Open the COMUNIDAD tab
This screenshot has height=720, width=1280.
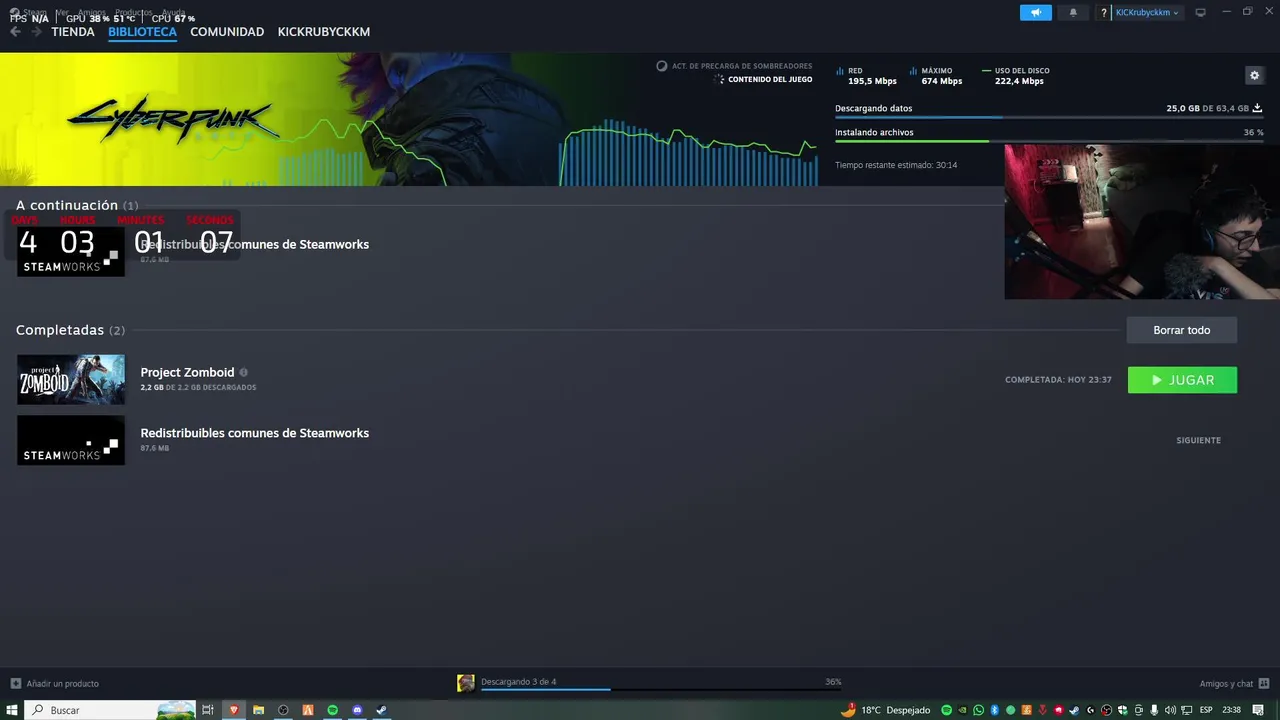(227, 32)
